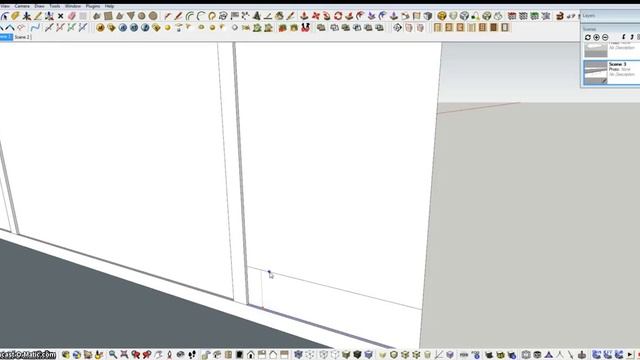Open the Window menu
The height and width of the screenshot is (360, 640).
point(73,6)
